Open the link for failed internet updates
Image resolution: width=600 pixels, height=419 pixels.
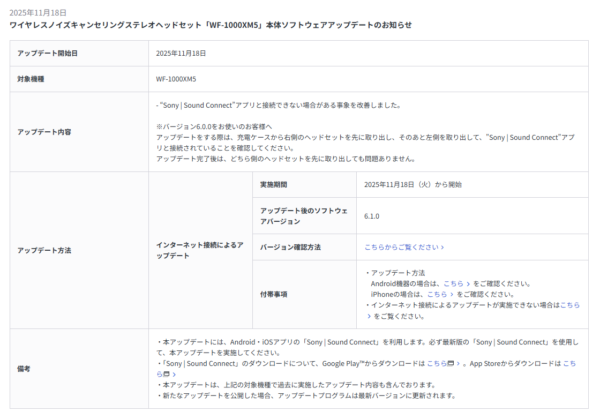tap(569, 305)
